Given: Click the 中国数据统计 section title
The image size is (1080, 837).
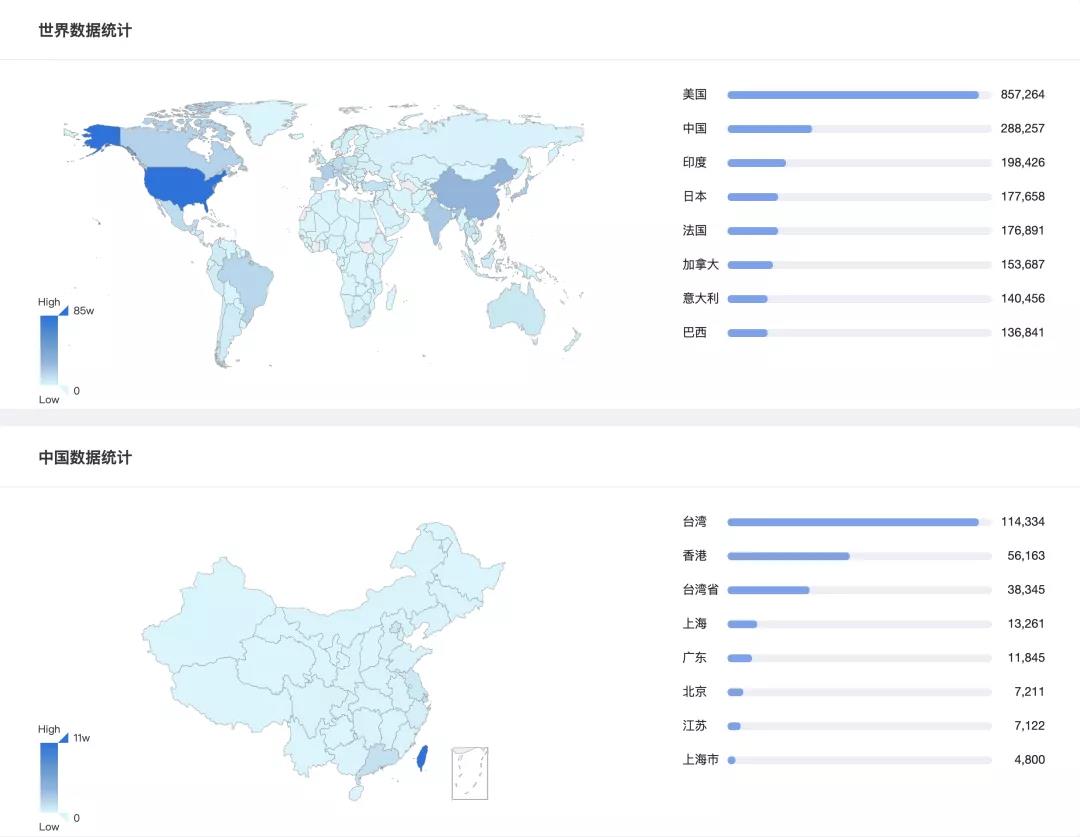Looking at the screenshot, I should click(x=85, y=457).
